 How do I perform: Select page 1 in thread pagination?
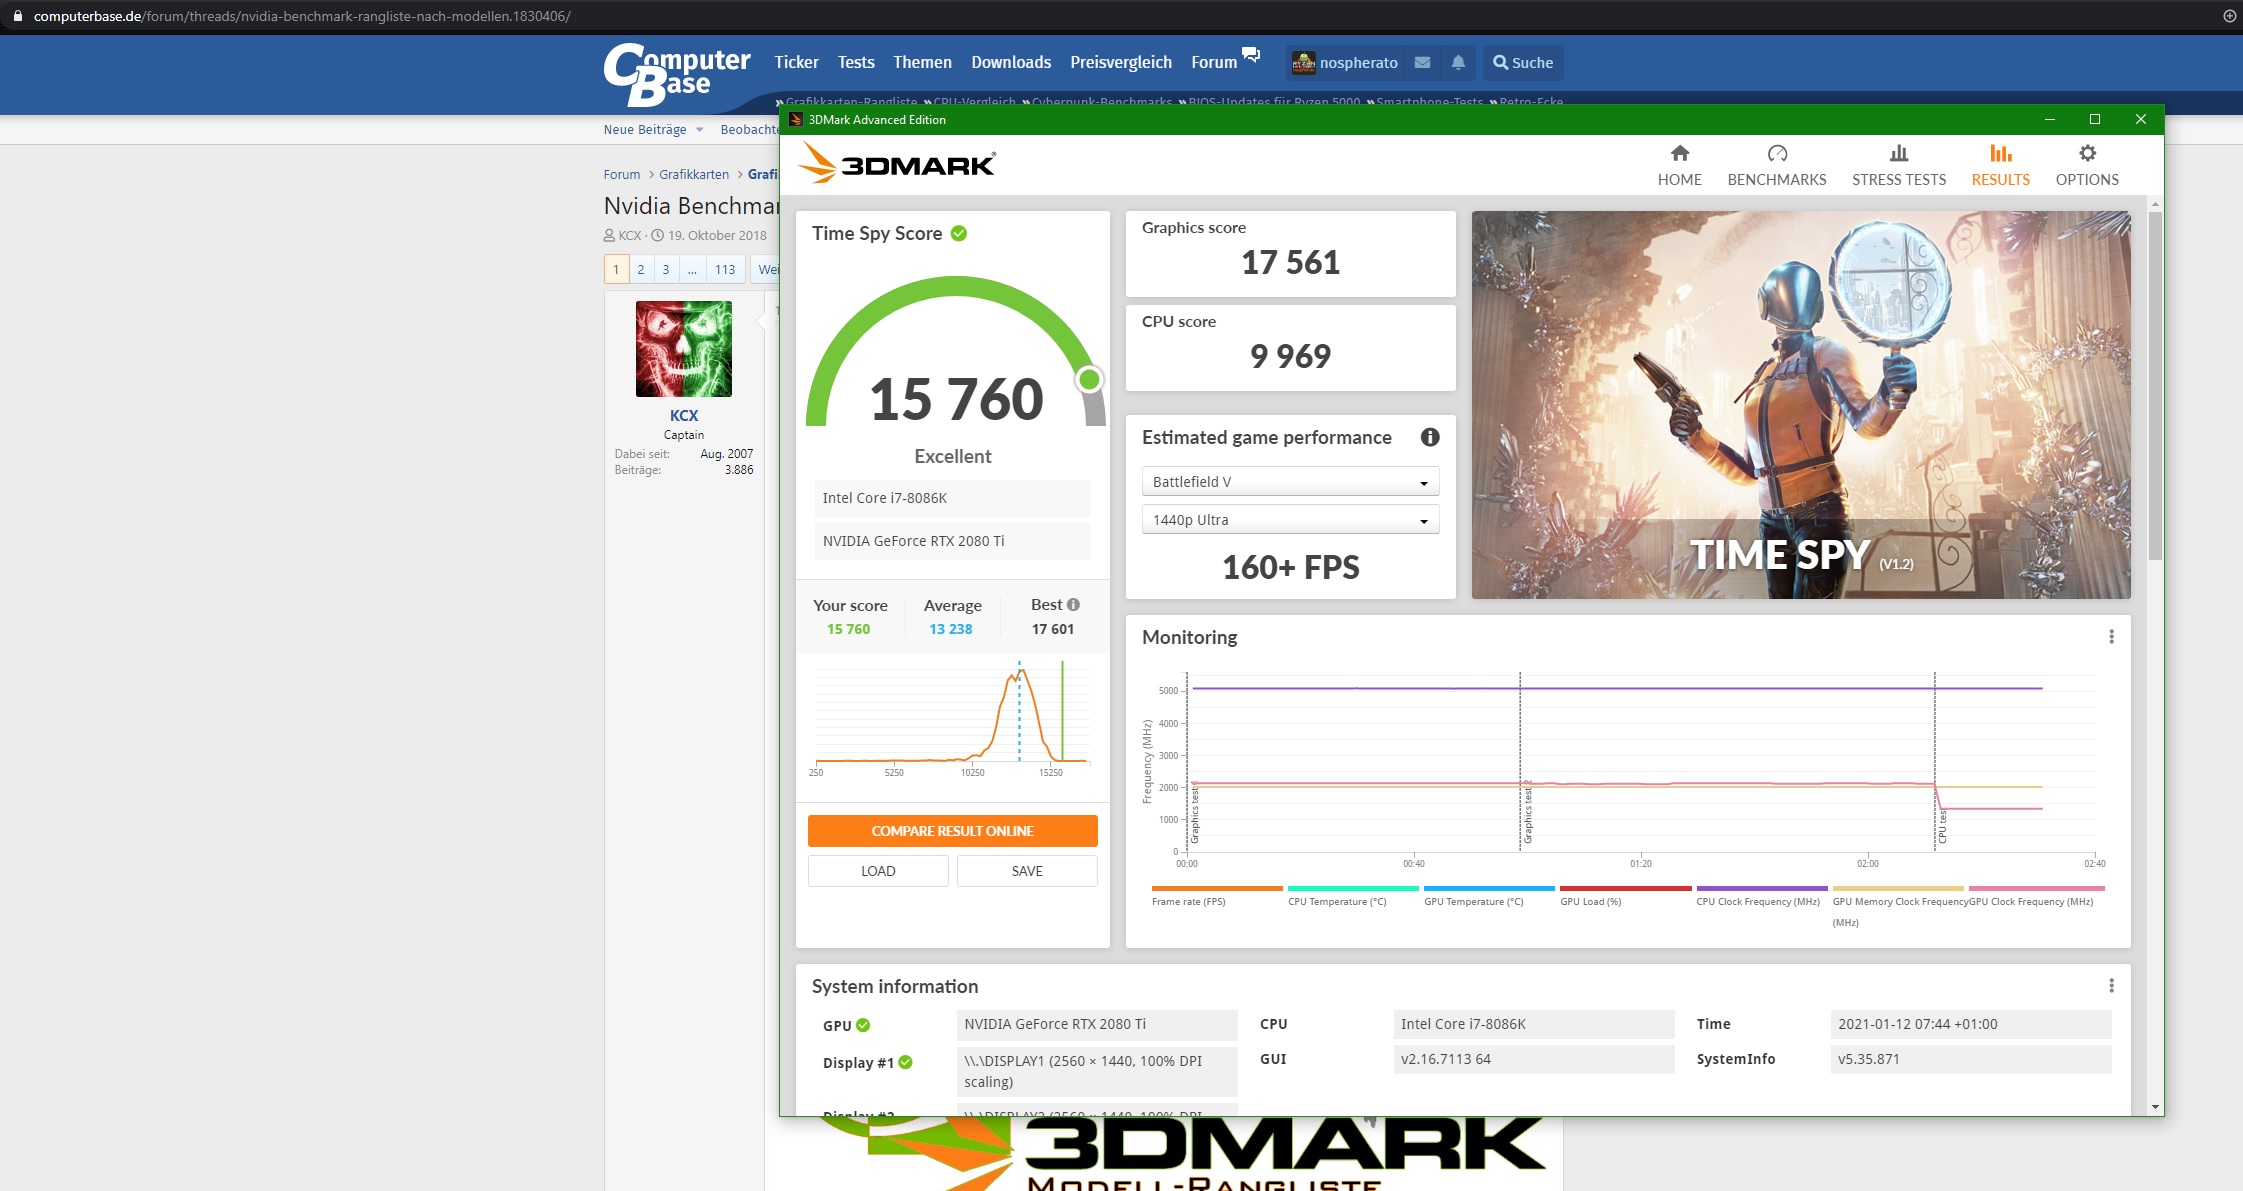pyautogui.click(x=616, y=269)
